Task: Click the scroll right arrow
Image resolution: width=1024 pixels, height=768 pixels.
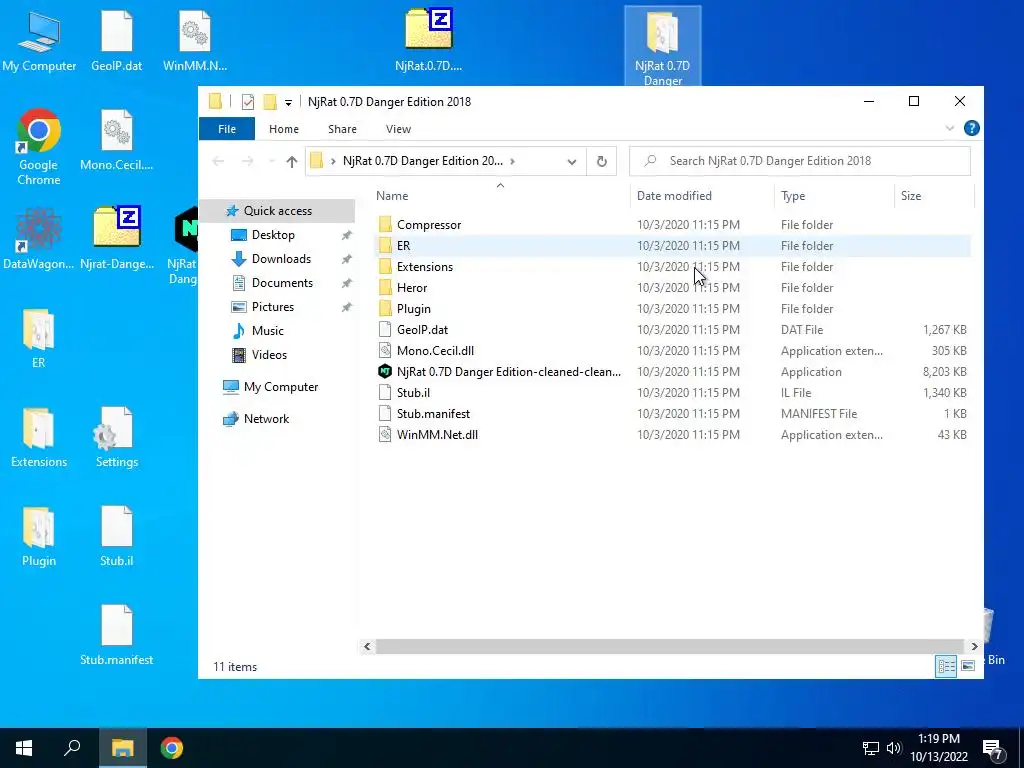Action: point(974,646)
